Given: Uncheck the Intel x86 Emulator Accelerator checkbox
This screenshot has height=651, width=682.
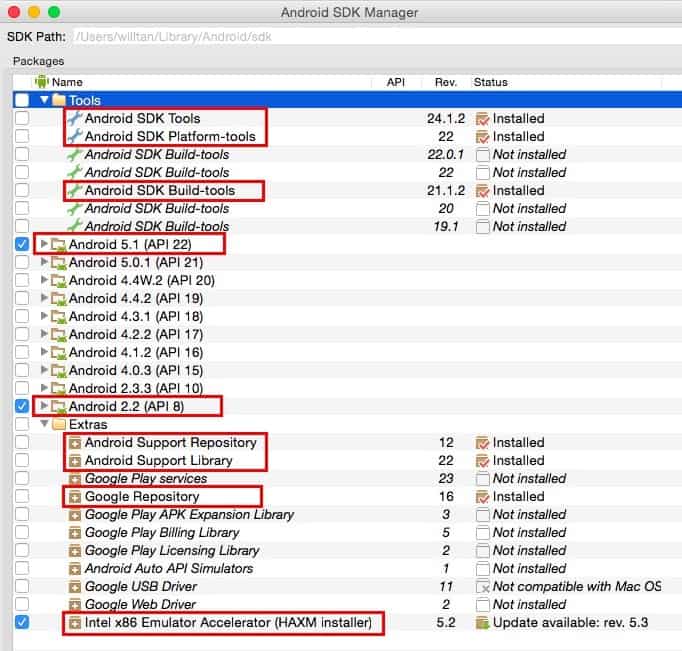Looking at the screenshot, I should [x=22, y=622].
